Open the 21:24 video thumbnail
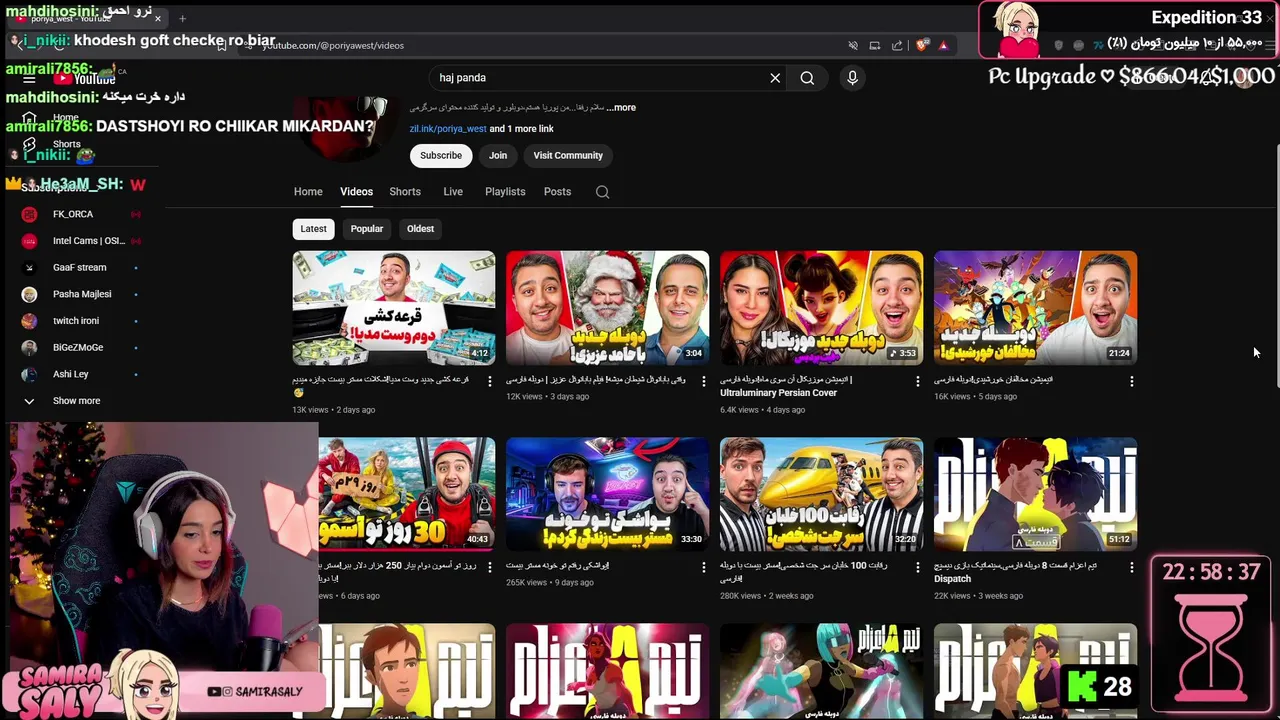Image resolution: width=1280 pixels, height=720 pixels. tap(1036, 308)
